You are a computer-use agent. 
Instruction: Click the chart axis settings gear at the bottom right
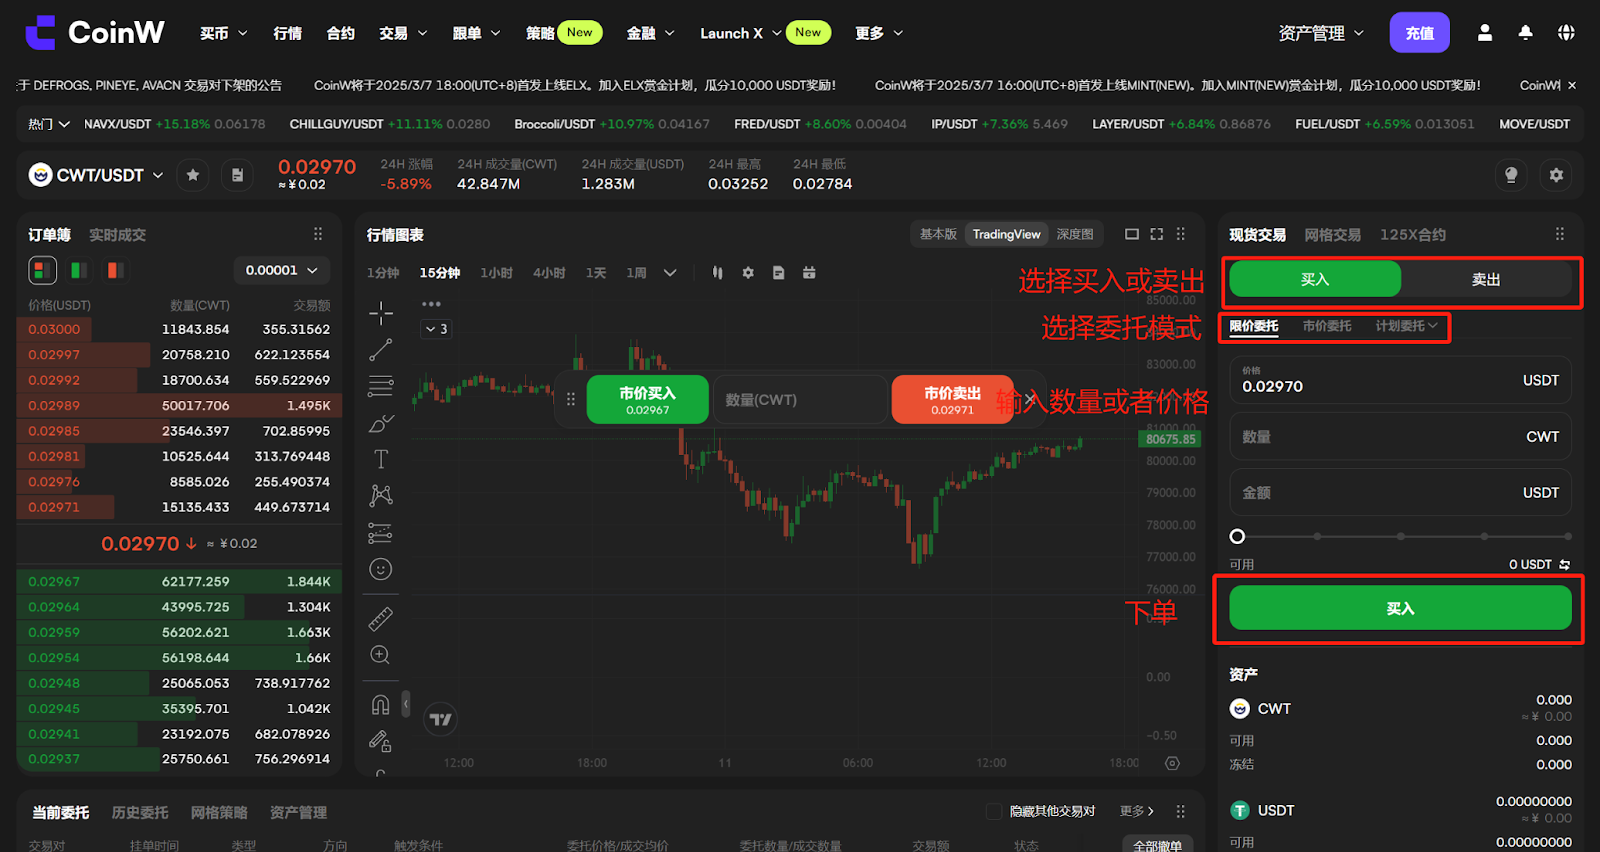(x=1172, y=763)
